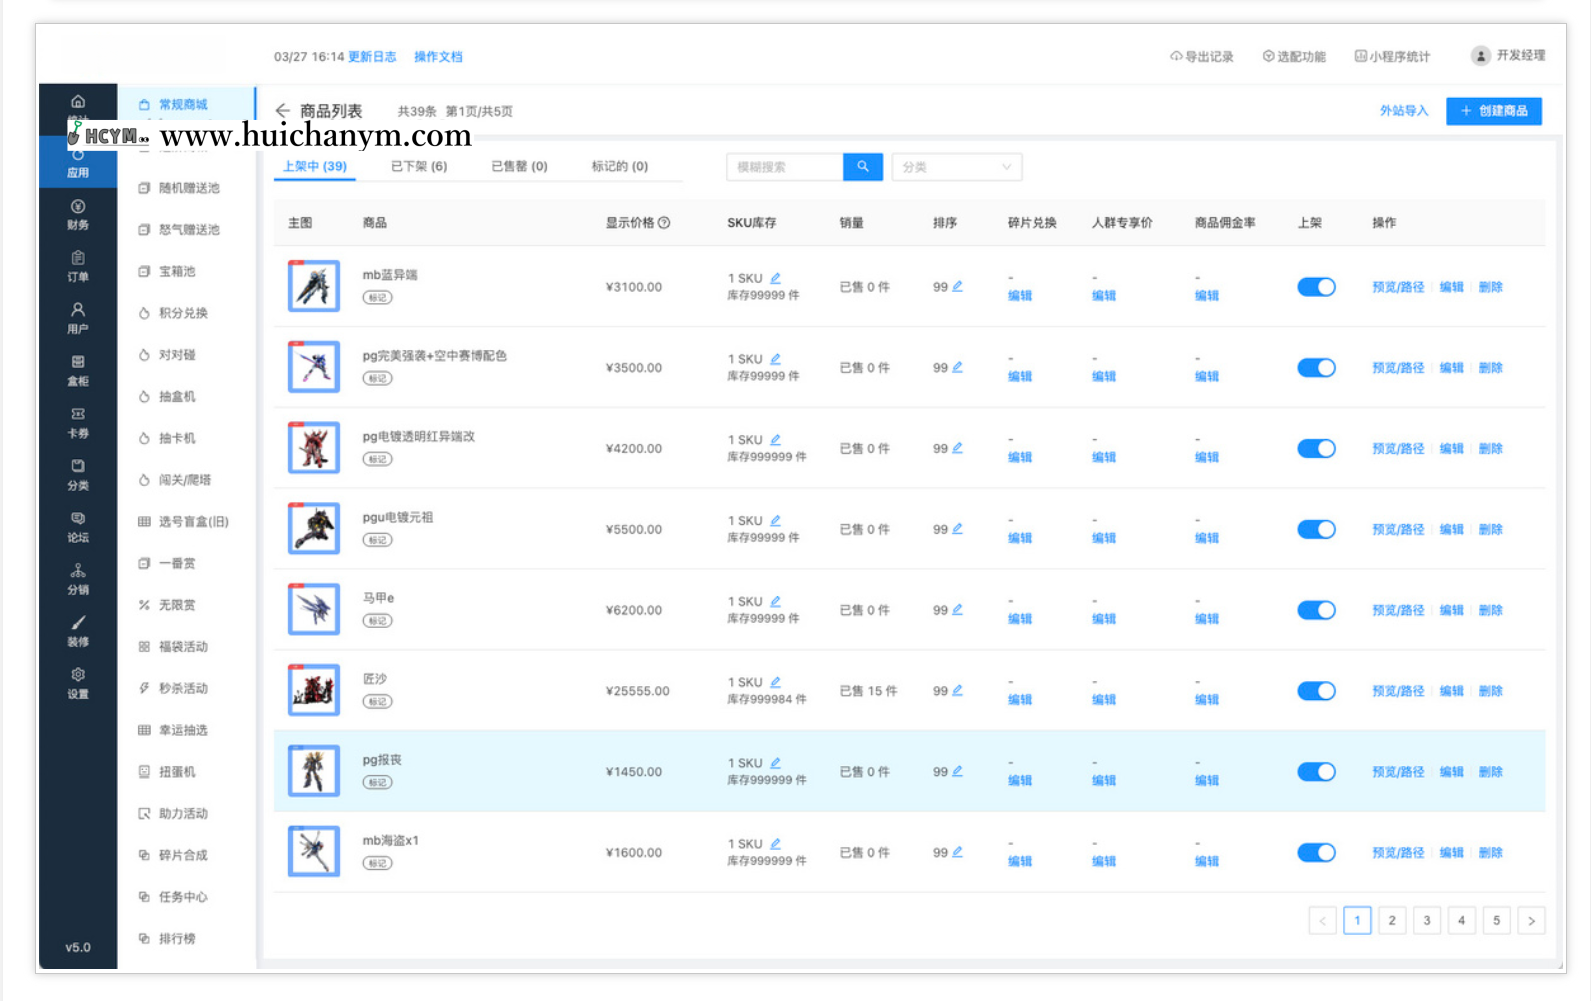Switch to the 已下架 (6) tab
The width and height of the screenshot is (1591, 1001).
[418, 166]
